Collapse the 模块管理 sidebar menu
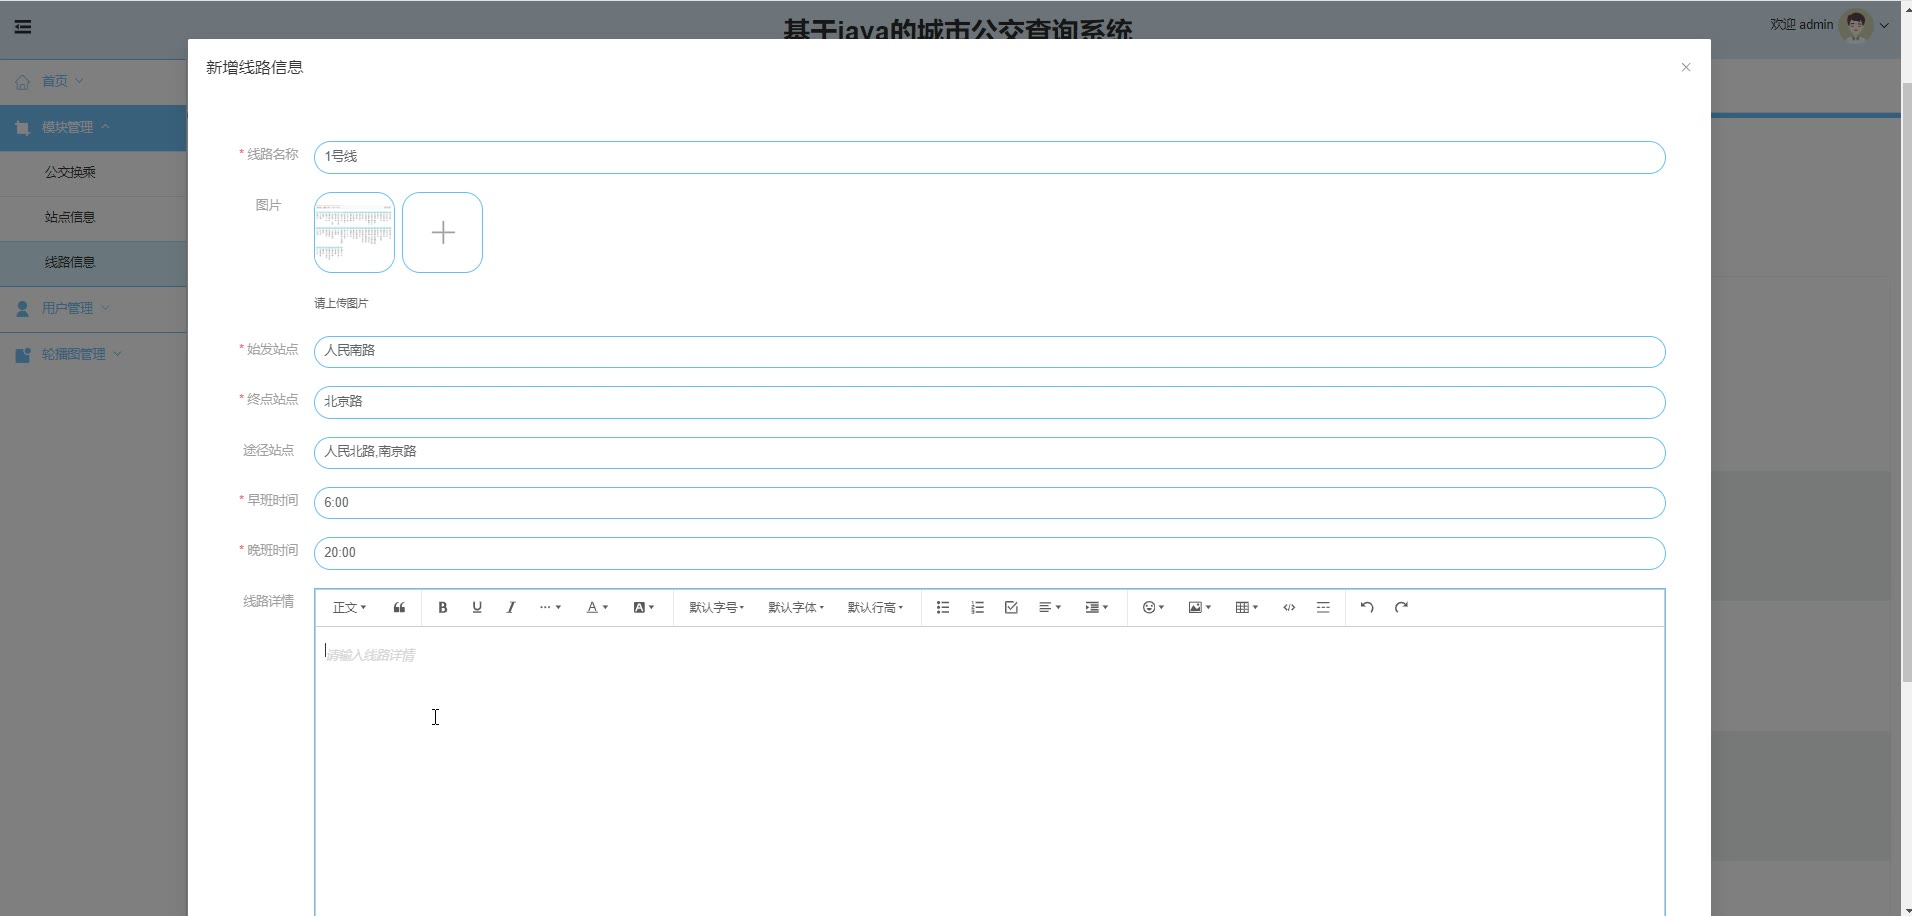Screen dimensions: 1912x916 click(93, 128)
